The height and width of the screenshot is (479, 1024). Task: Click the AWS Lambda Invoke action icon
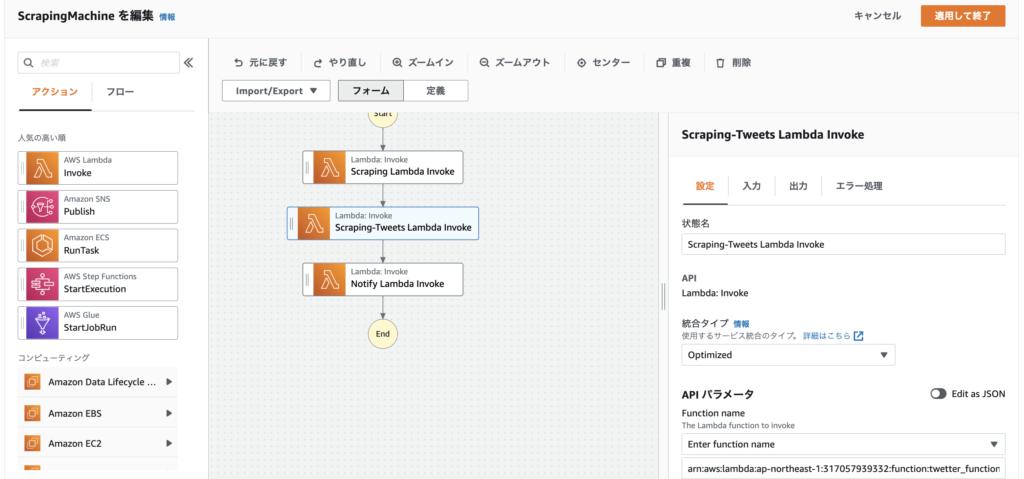pos(42,168)
